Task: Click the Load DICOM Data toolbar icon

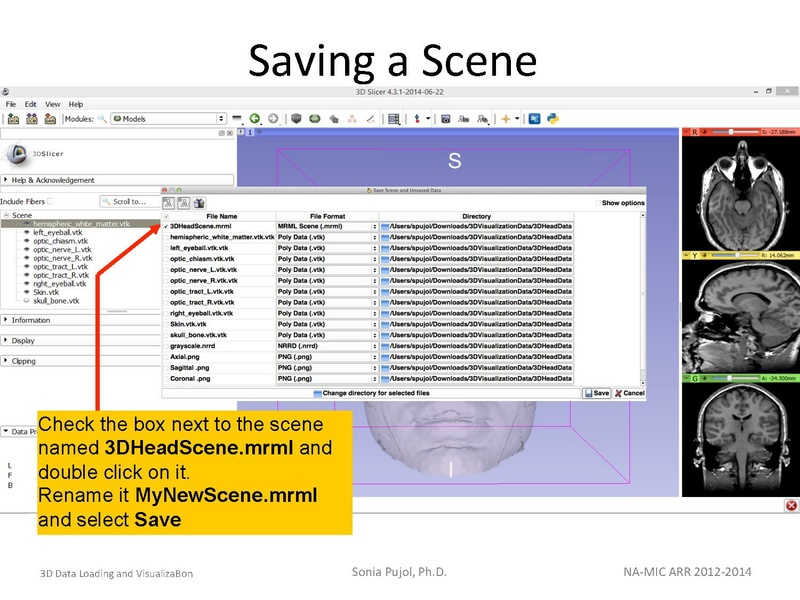Action: (x=32, y=119)
